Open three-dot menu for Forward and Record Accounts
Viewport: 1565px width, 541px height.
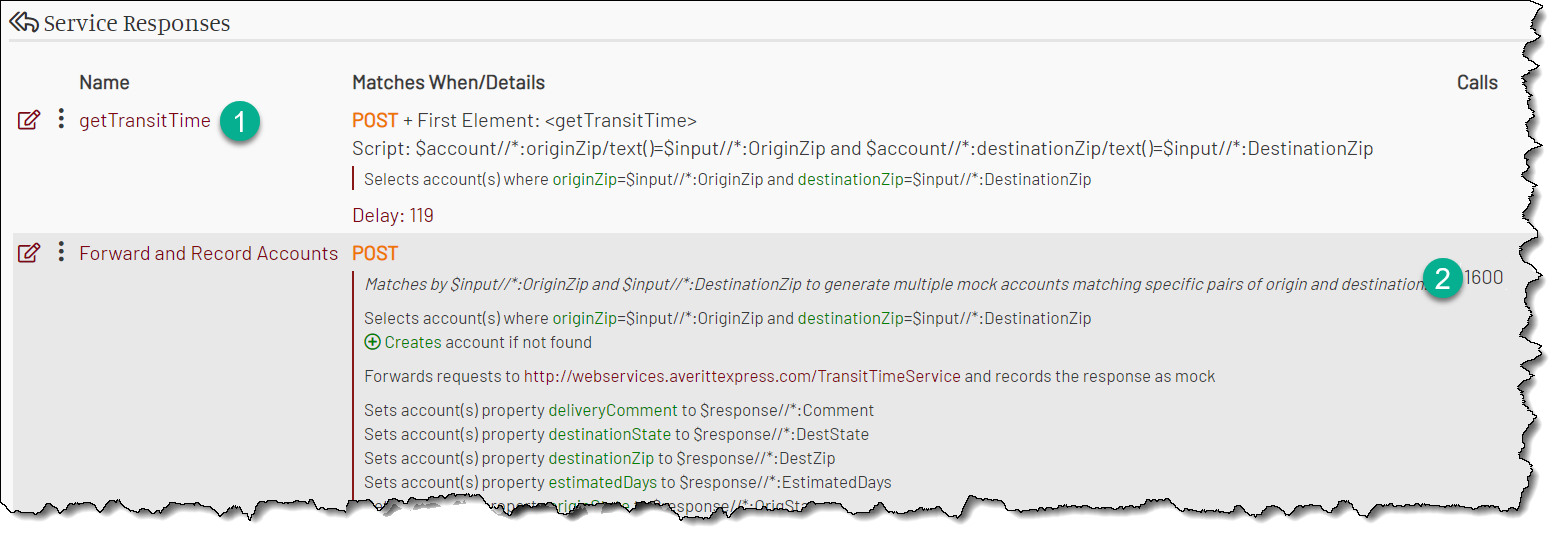click(x=61, y=252)
